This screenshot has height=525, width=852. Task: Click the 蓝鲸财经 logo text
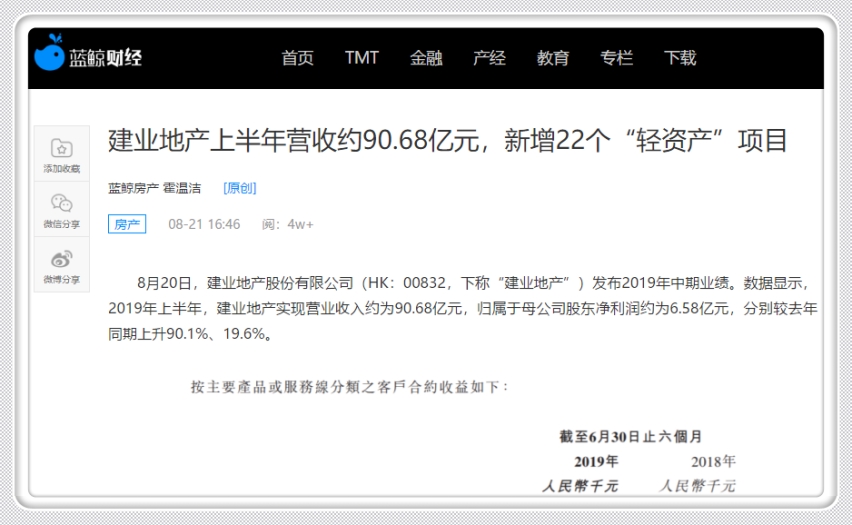coord(105,58)
